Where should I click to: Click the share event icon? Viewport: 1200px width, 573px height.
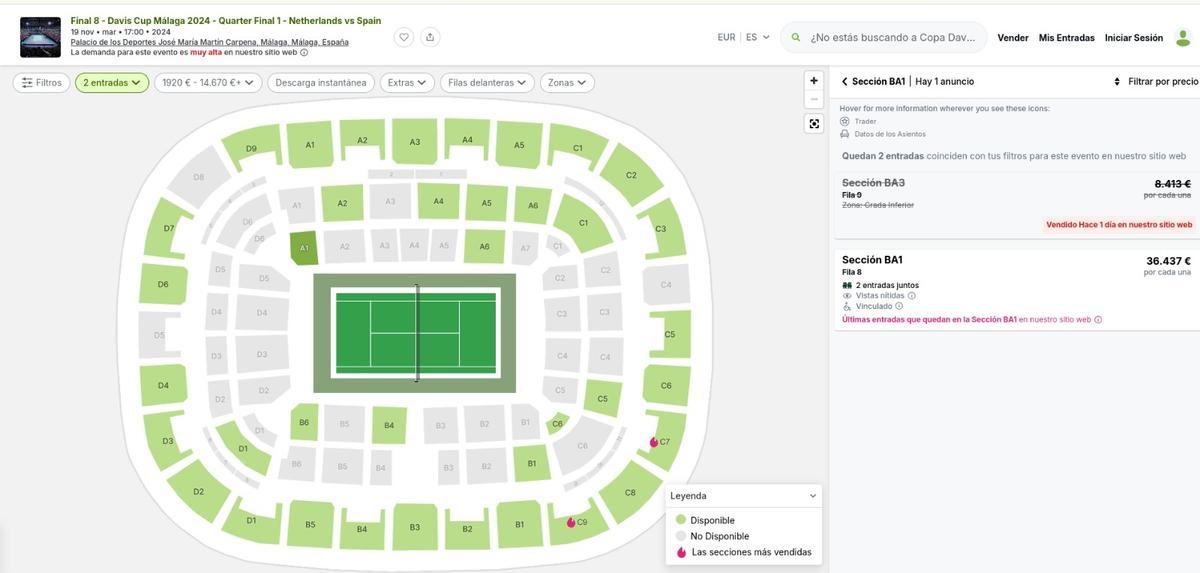pos(430,37)
